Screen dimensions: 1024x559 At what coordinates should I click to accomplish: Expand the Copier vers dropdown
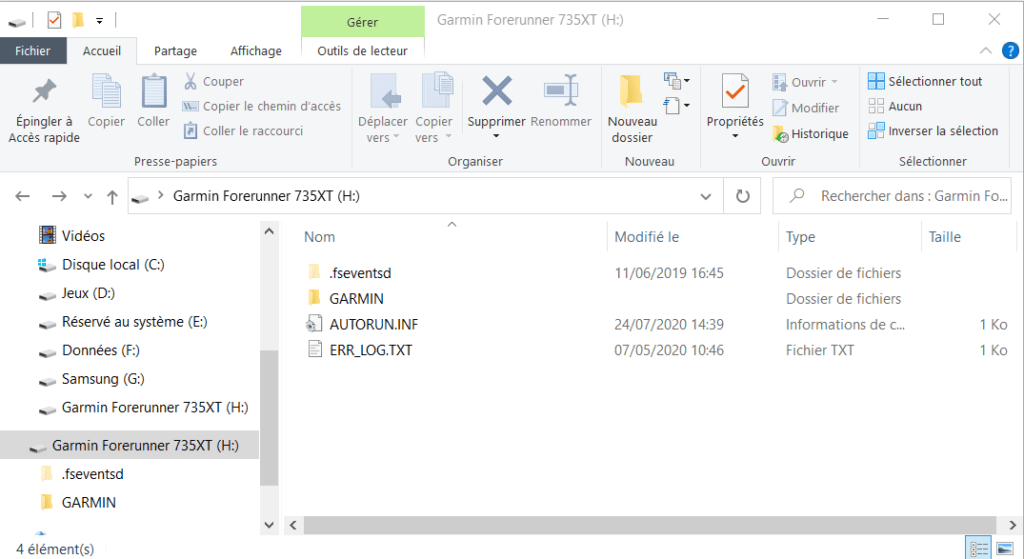[x=434, y=138]
